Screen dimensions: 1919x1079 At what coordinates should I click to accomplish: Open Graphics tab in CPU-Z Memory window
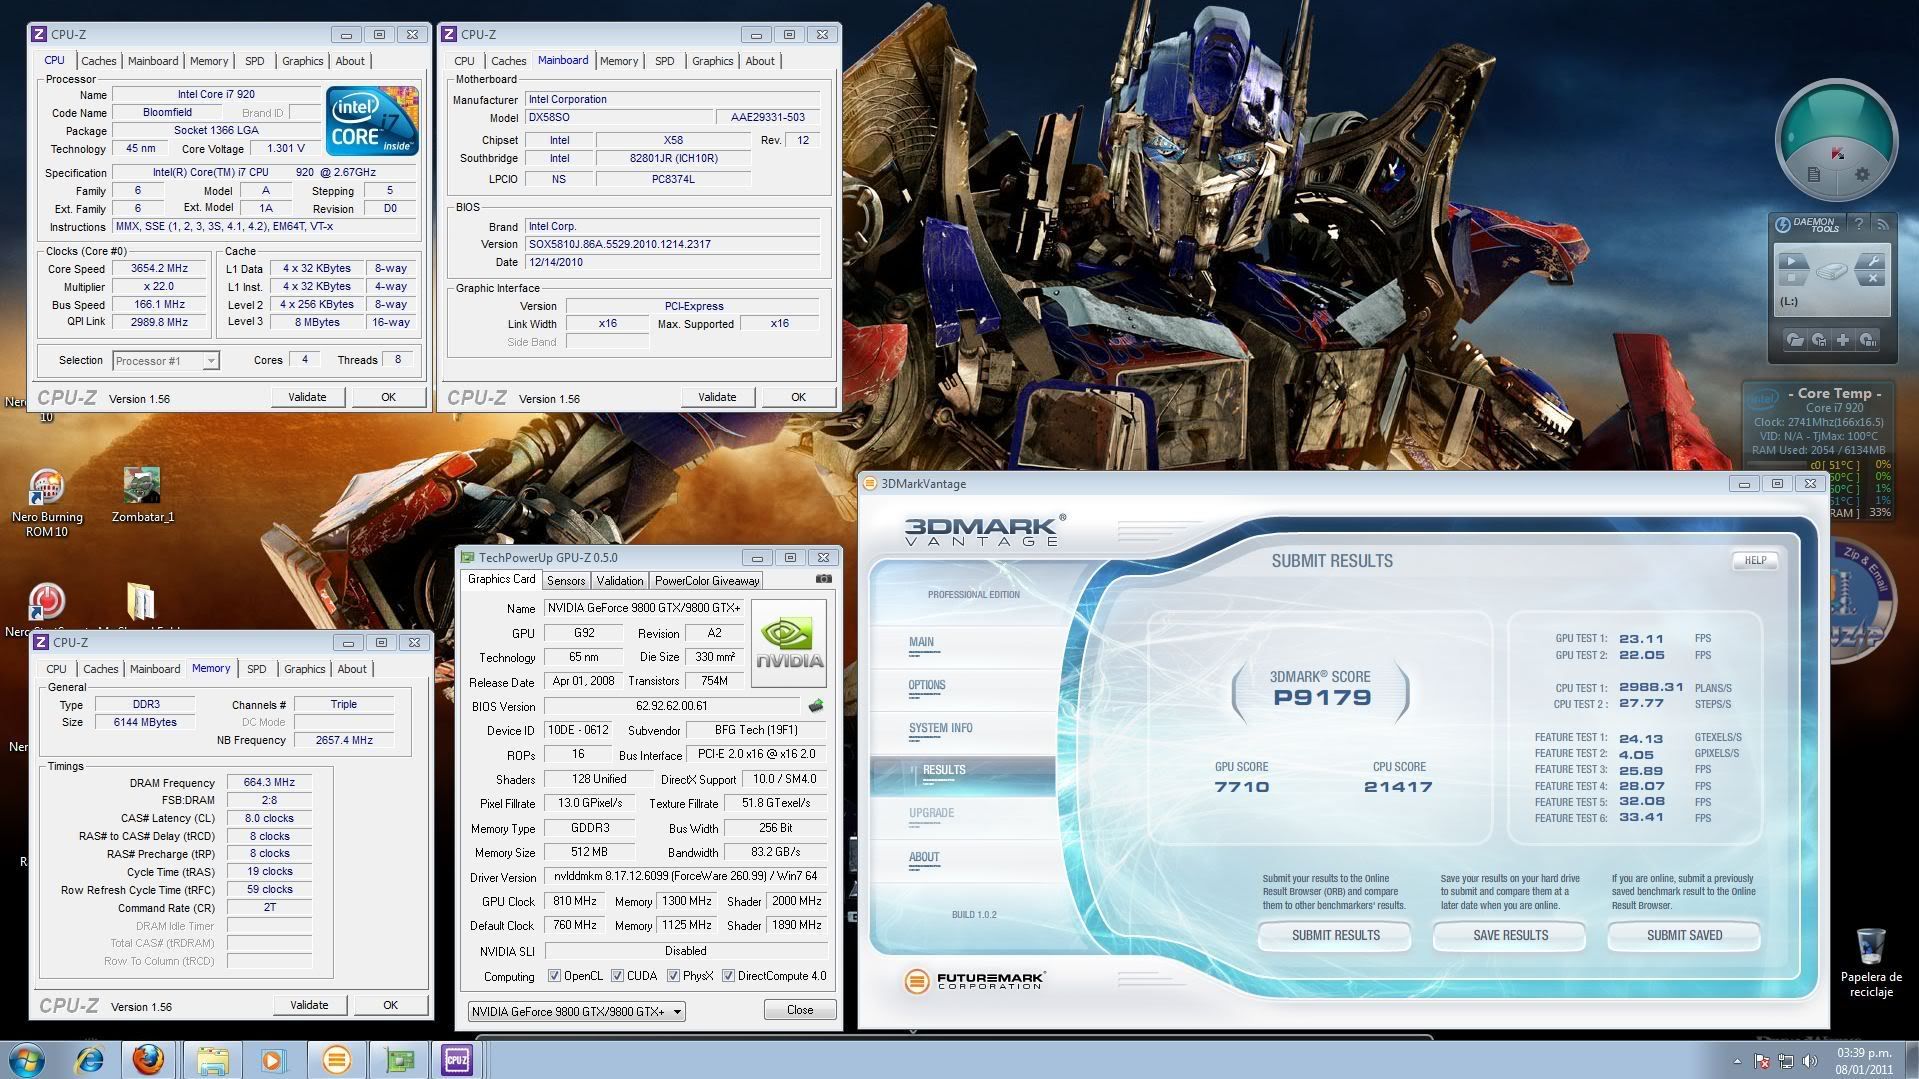pos(304,669)
